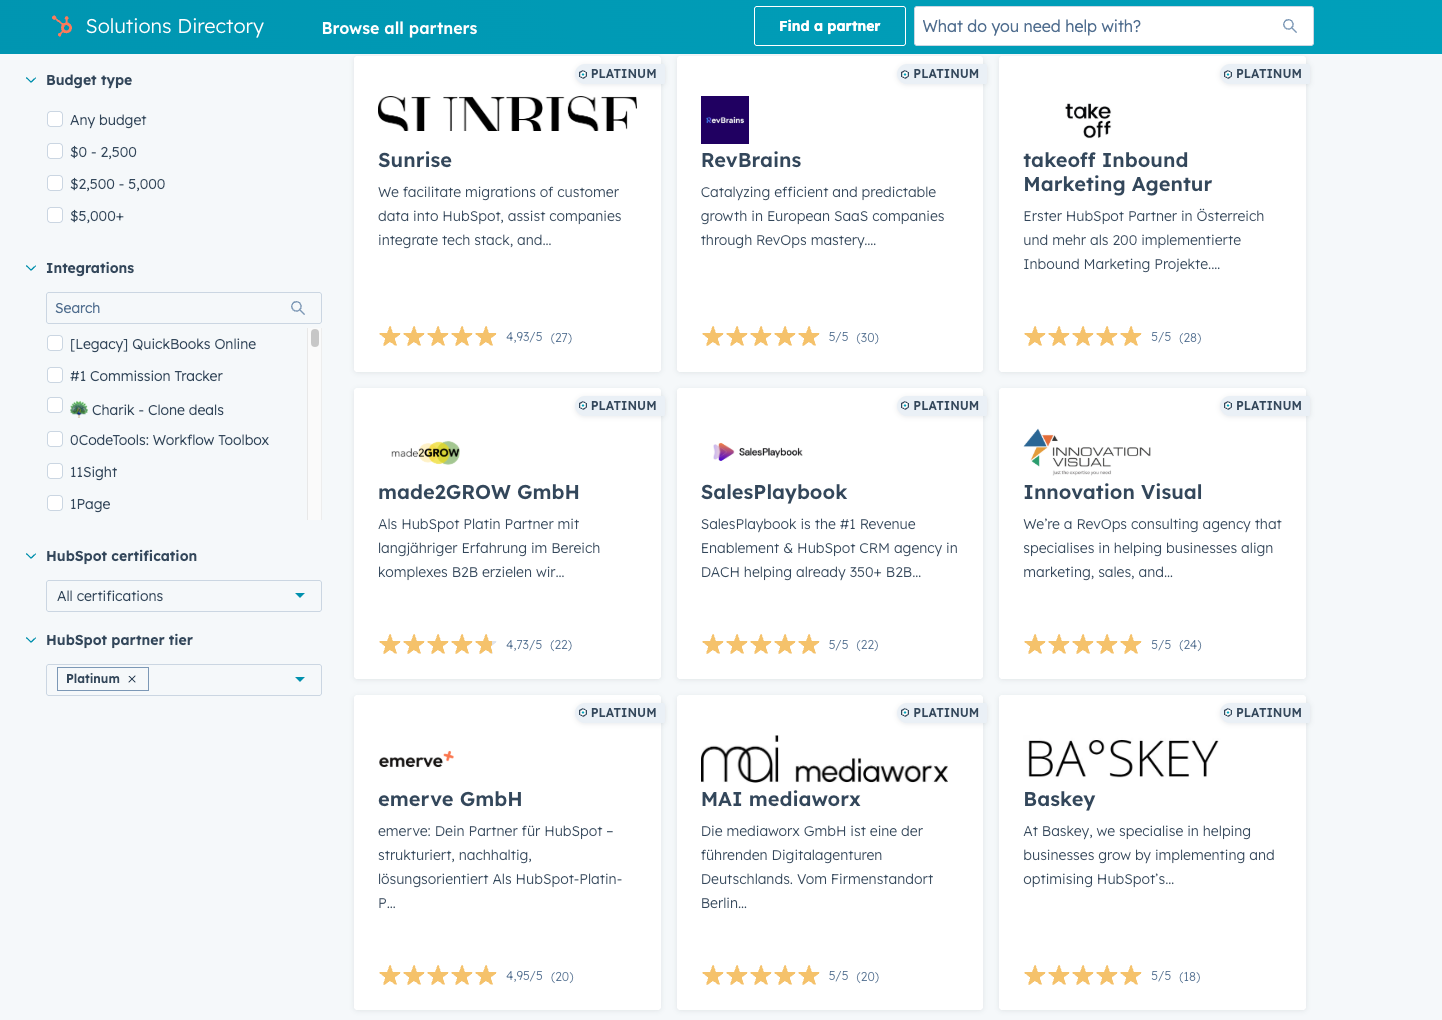Collapse the Budget type section

[x=31, y=80]
